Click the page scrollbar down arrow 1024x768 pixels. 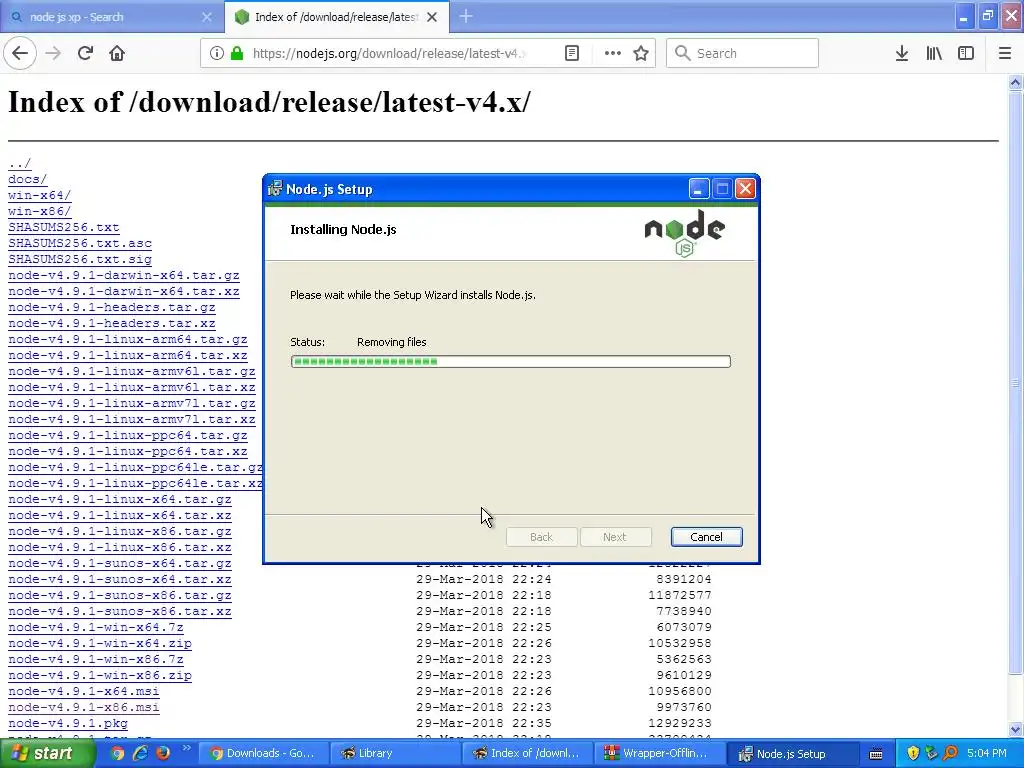coord(1015,729)
